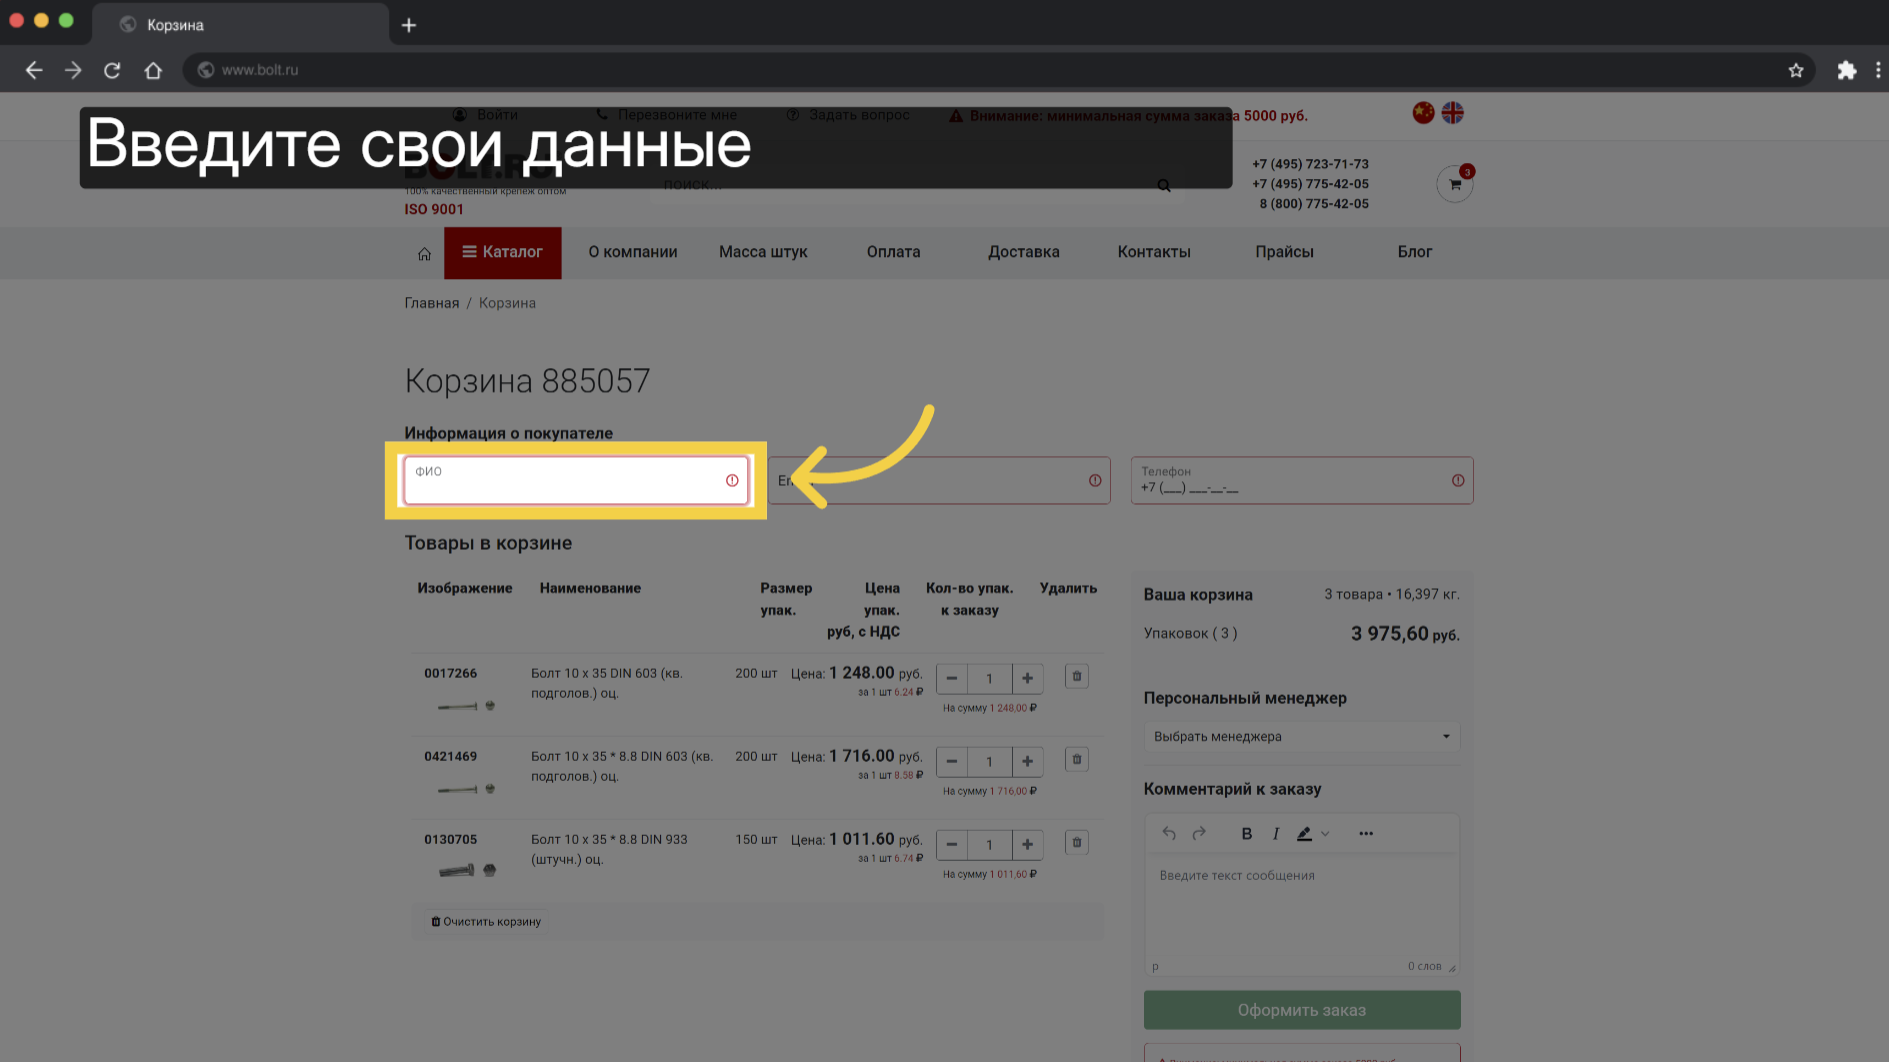Screen dimensions: 1889x1062
Task: Click the Оформить заказ button
Action: (x=1301, y=1010)
